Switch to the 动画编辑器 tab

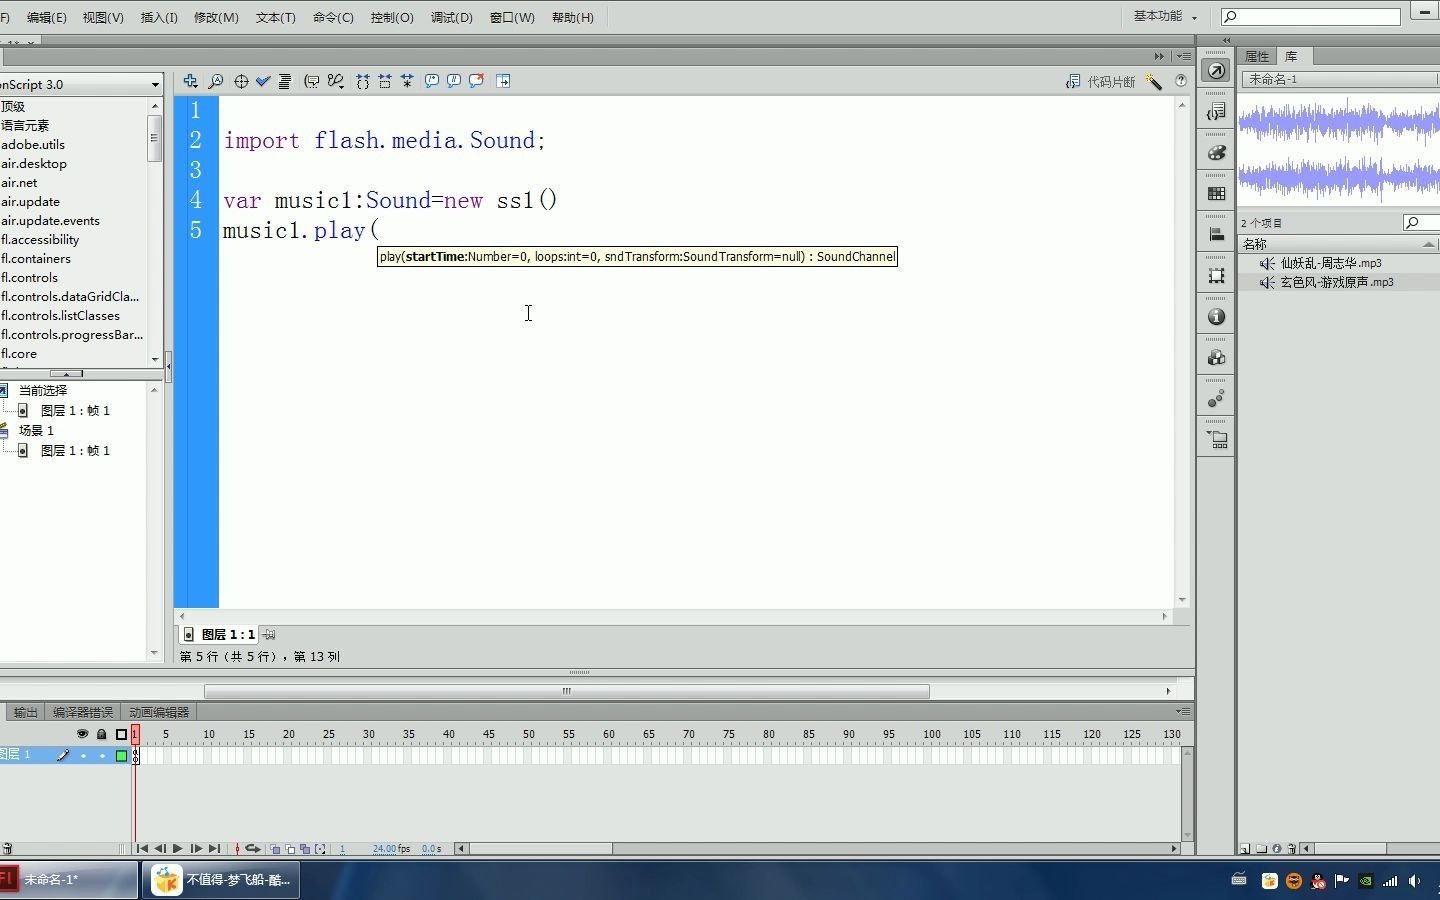(x=159, y=712)
